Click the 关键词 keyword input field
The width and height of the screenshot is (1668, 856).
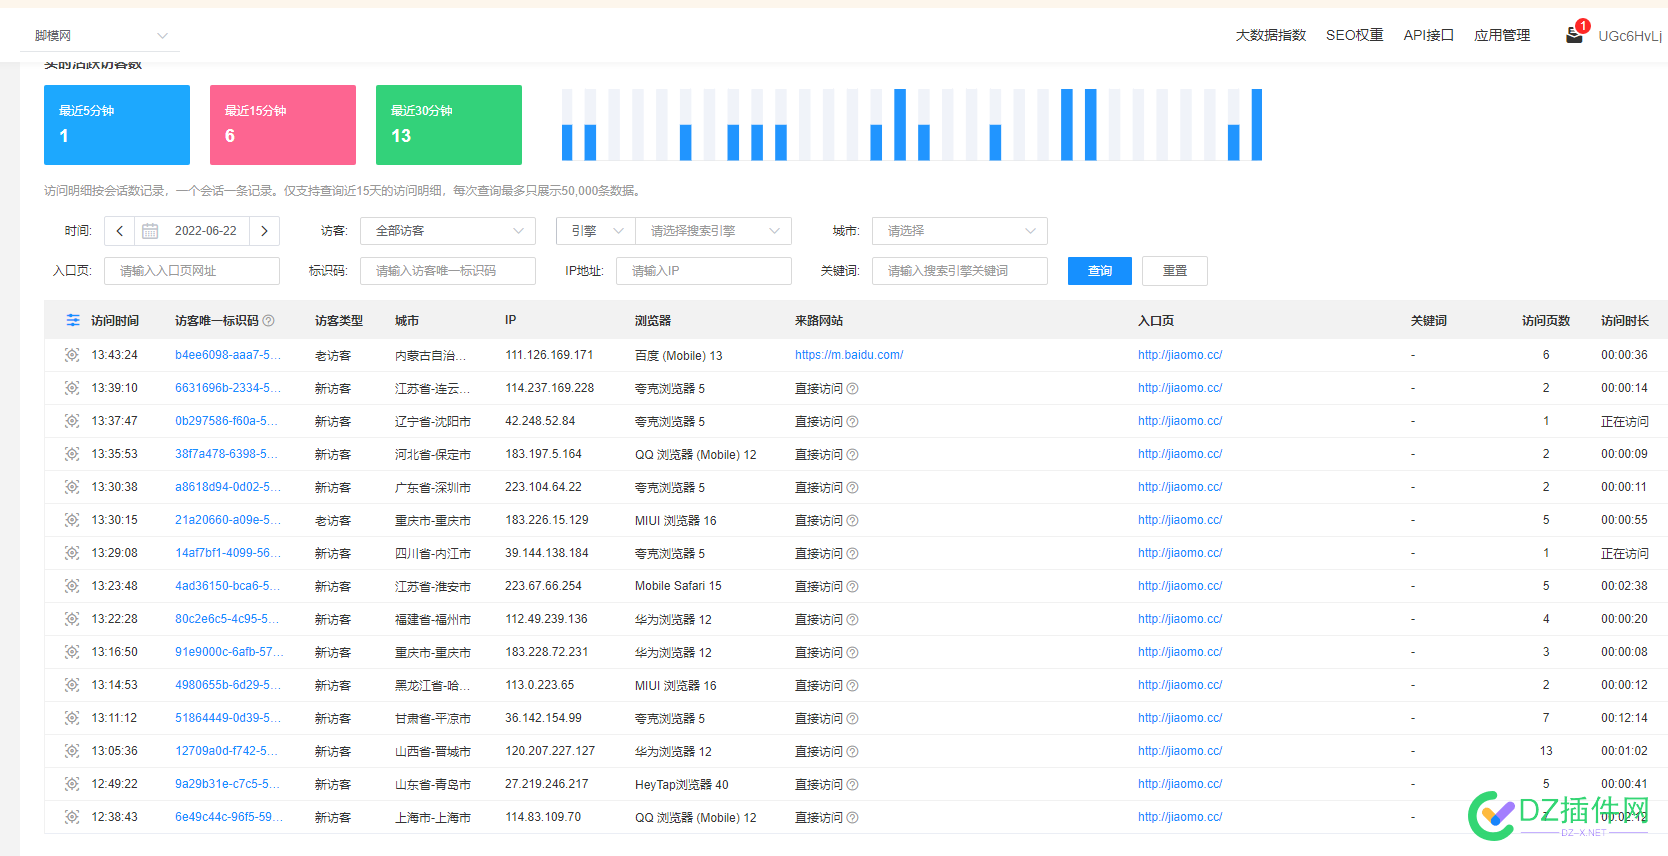pyautogui.click(x=960, y=271)
